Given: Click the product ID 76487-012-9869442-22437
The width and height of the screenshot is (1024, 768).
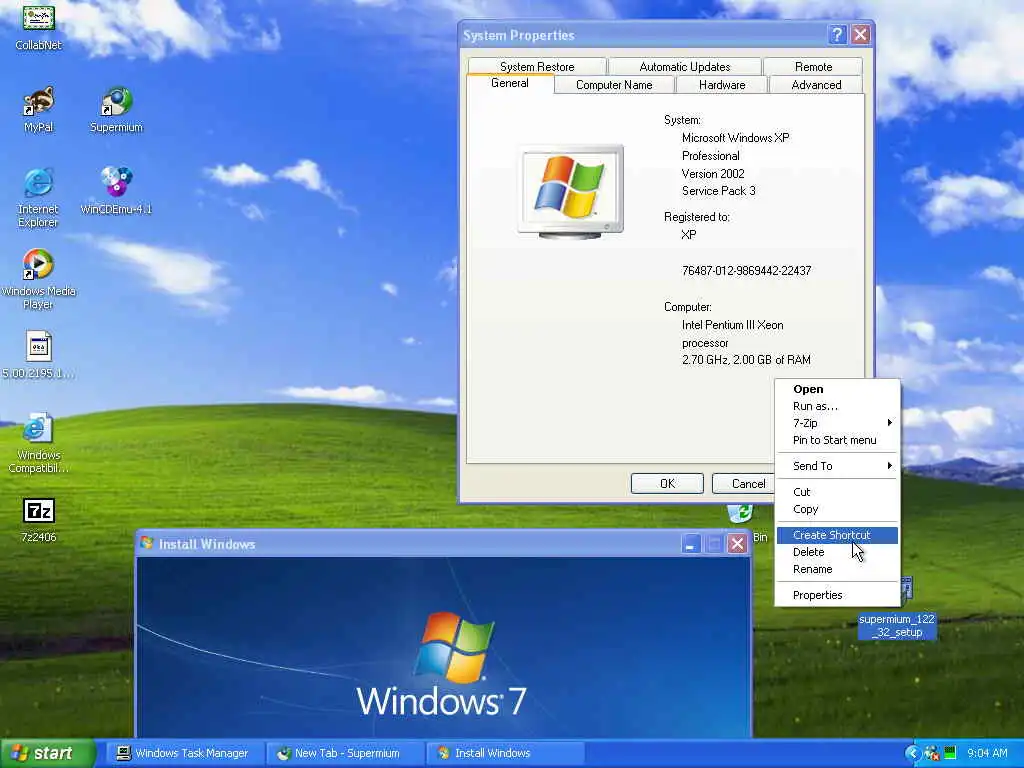Looking at the screenshot, I should 746,270.
